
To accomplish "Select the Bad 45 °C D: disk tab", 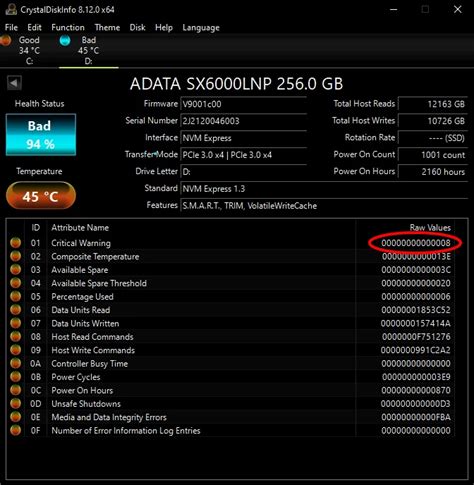I will [88, 50].
